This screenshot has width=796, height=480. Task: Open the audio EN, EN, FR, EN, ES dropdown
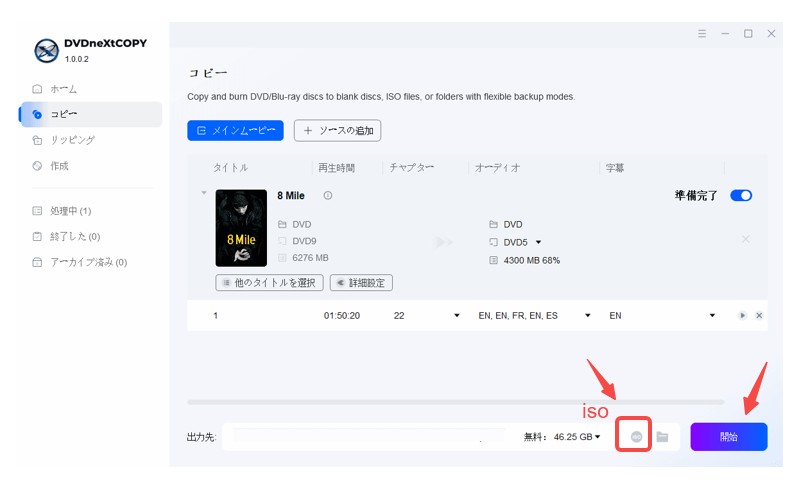click(587, 316)
